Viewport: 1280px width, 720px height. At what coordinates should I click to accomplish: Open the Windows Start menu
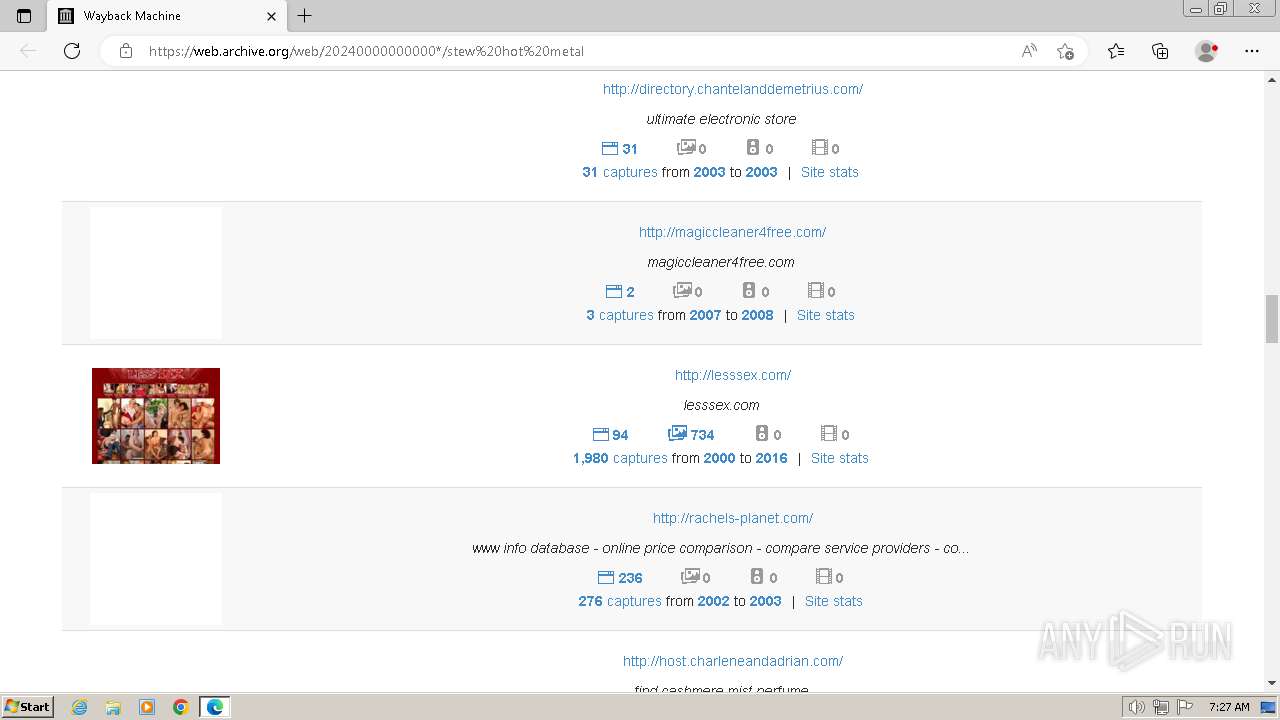(27, 707)
